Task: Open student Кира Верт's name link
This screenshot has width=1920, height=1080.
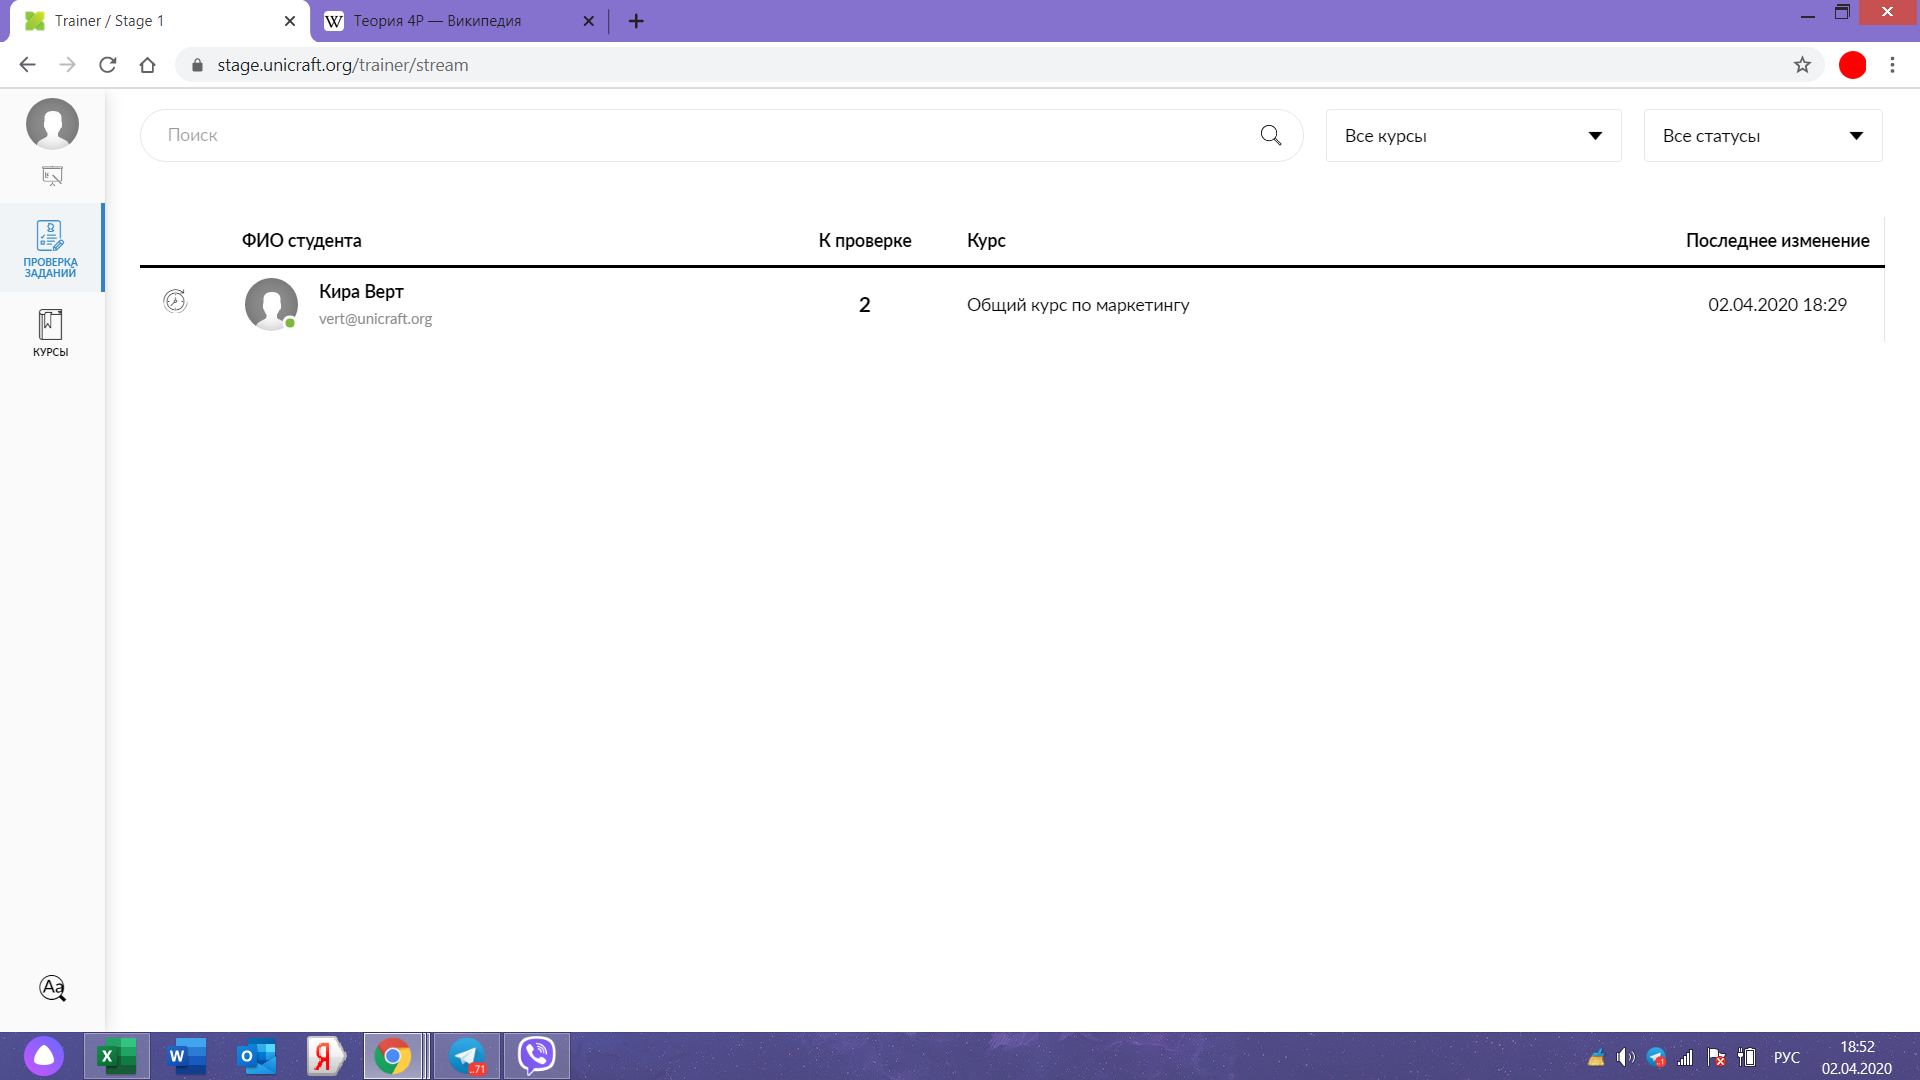Action: (361, 292)
